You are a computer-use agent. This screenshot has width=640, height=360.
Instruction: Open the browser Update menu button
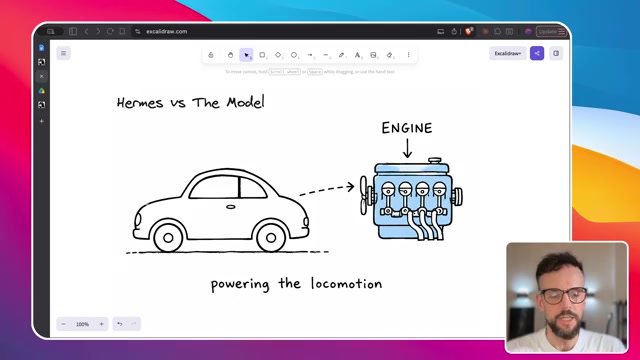(x=551, y=31)
